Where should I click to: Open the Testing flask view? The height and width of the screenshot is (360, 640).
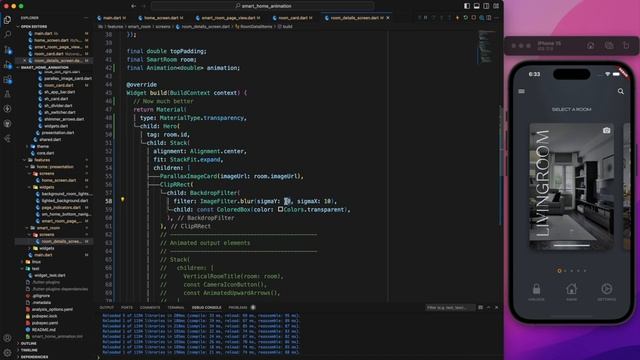[7, 94]
